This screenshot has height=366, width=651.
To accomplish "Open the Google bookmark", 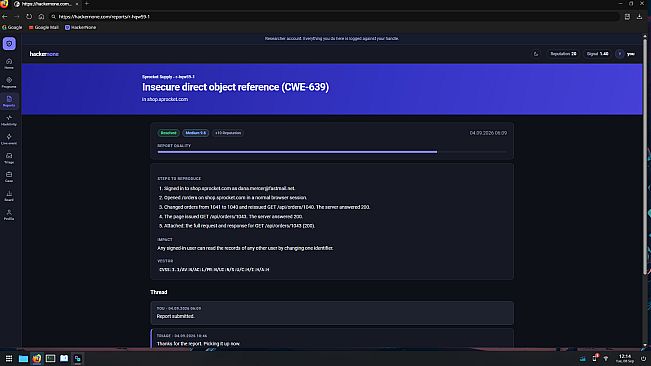I will [12, 27].
